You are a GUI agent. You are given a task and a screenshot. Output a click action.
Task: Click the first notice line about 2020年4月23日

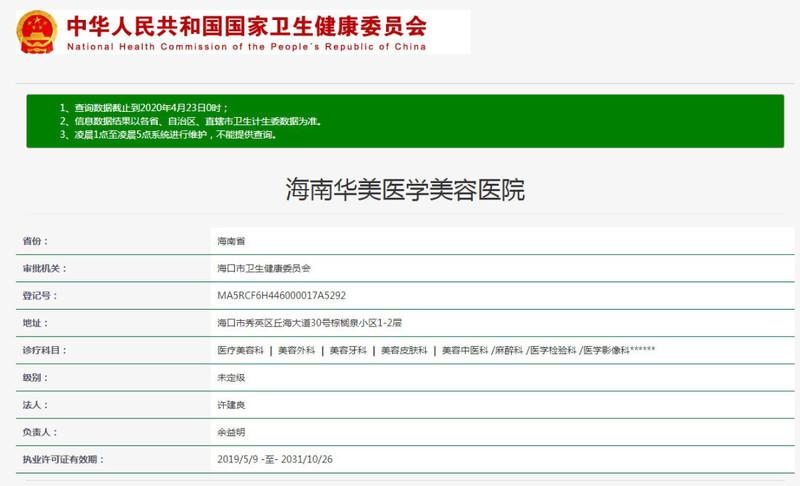pyautogui.click(x=143, y=107)
